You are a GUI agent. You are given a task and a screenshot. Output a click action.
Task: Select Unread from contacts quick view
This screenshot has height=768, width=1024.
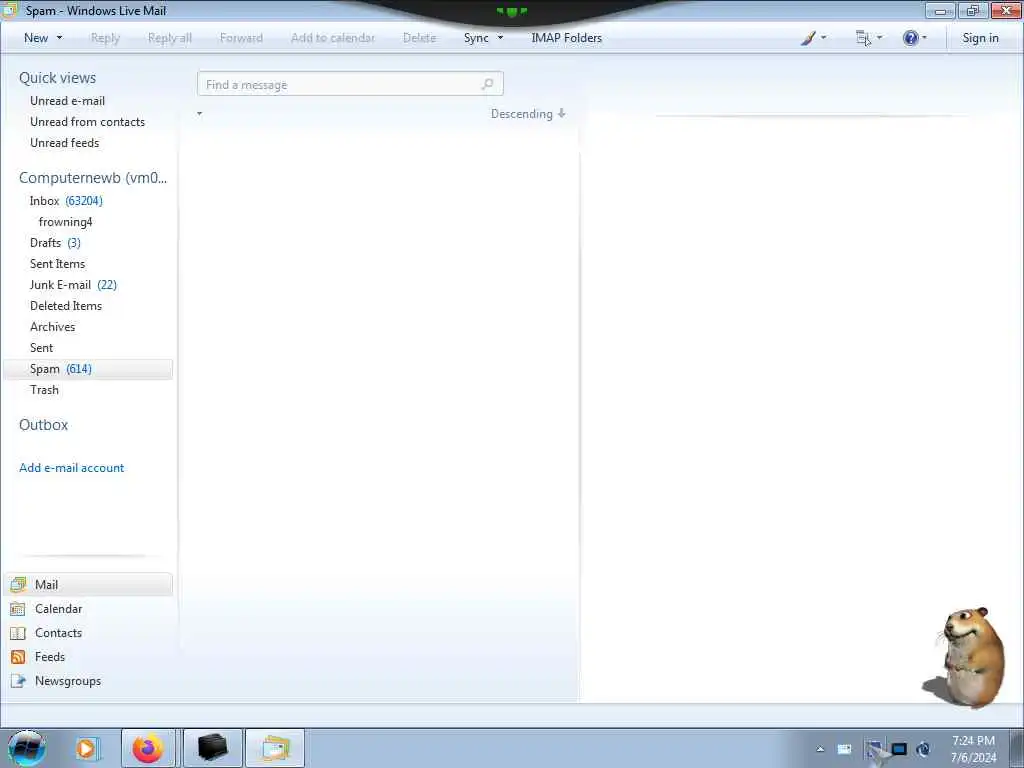88,121
